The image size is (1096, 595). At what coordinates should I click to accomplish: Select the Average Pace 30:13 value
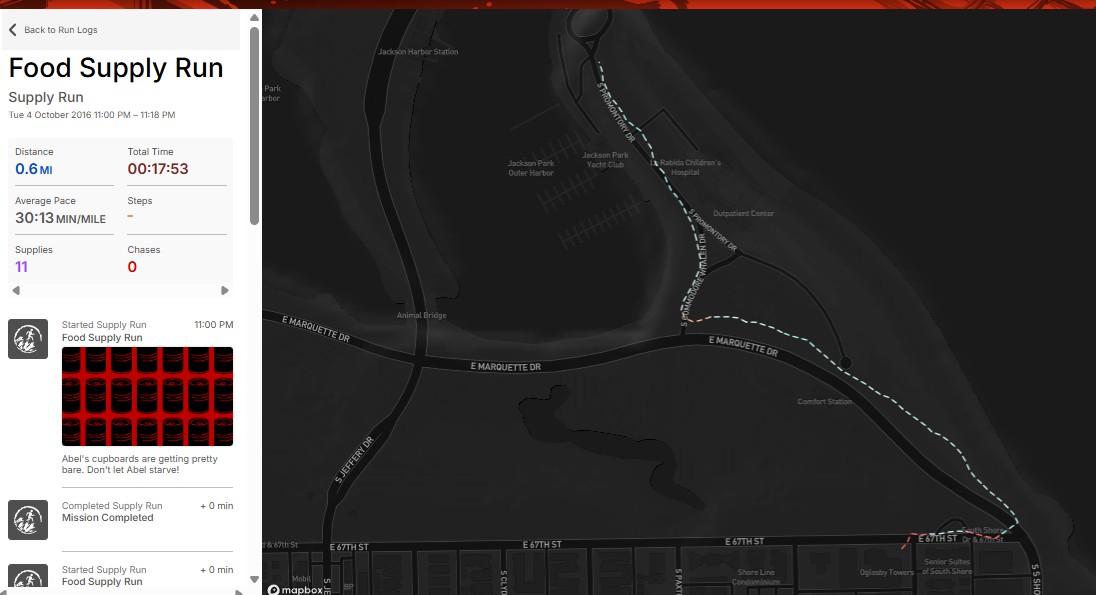pos(61,218)
